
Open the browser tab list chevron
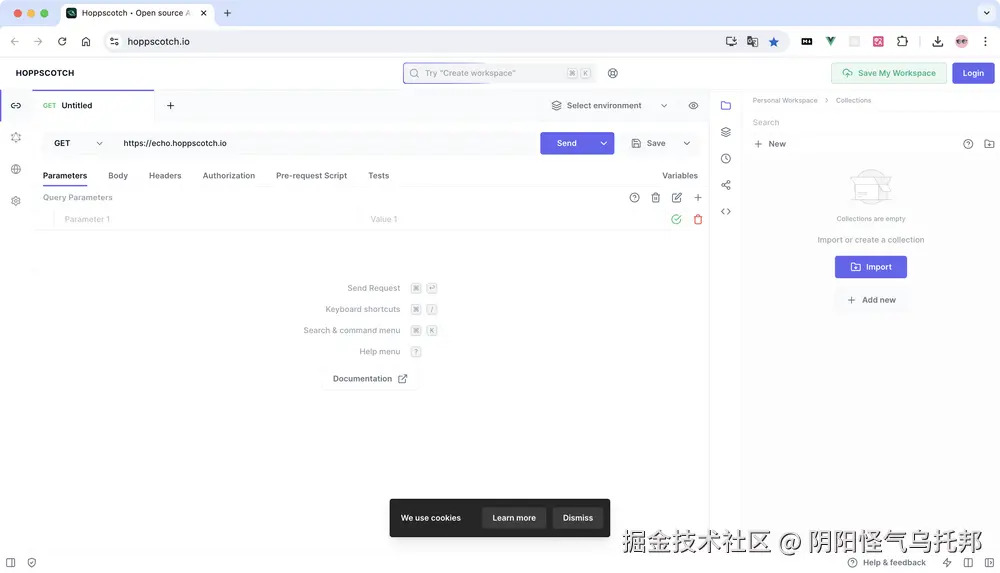(986, 13)
